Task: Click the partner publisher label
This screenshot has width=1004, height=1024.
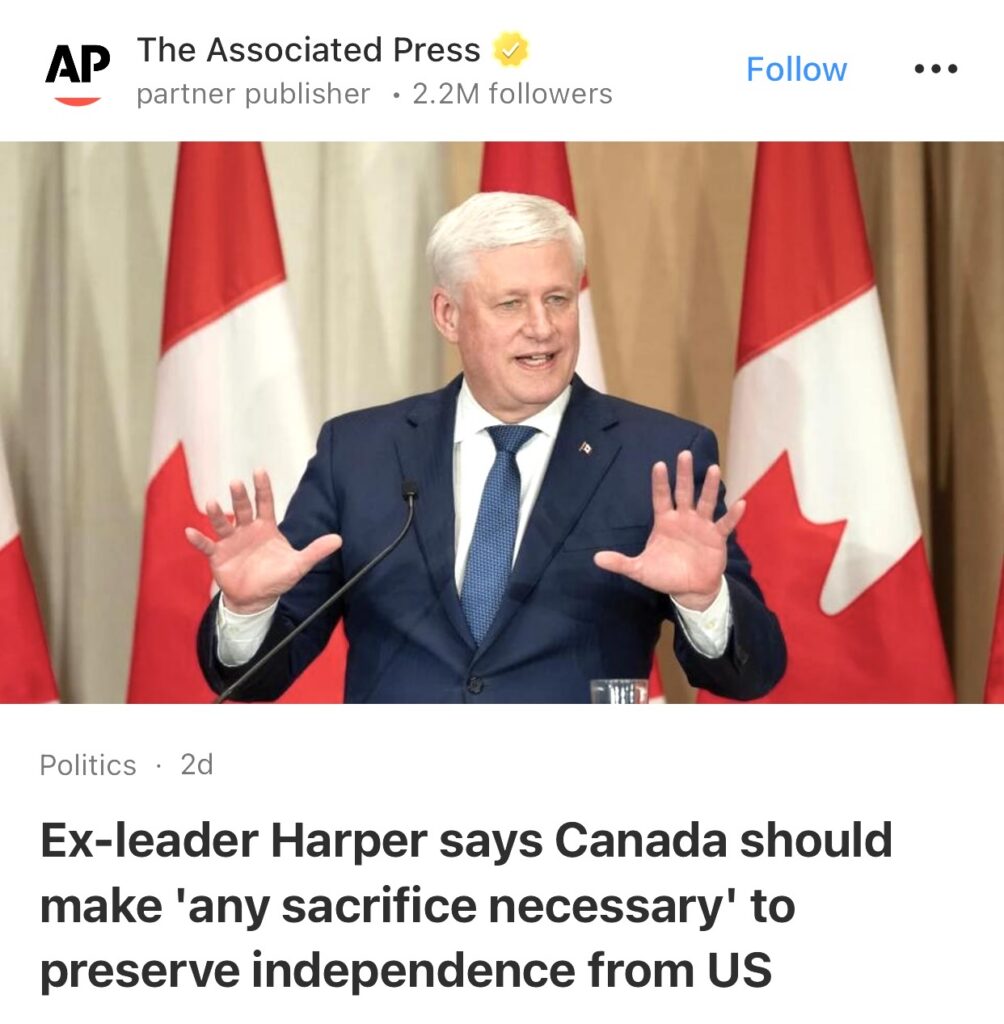Action: (x=253, y=94)
